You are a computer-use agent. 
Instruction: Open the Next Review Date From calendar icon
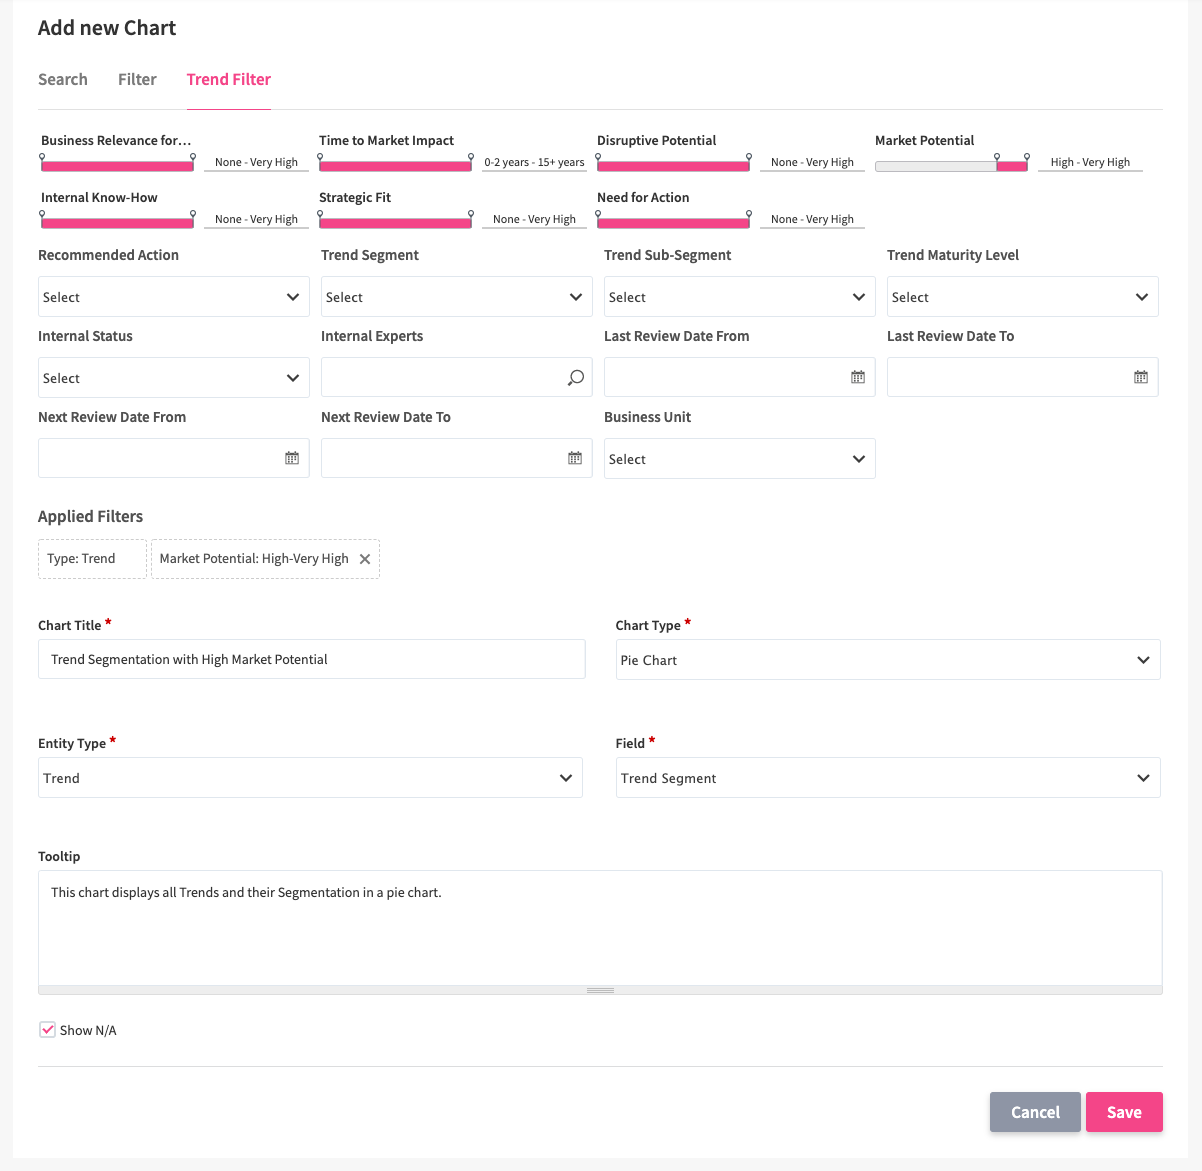292,458
